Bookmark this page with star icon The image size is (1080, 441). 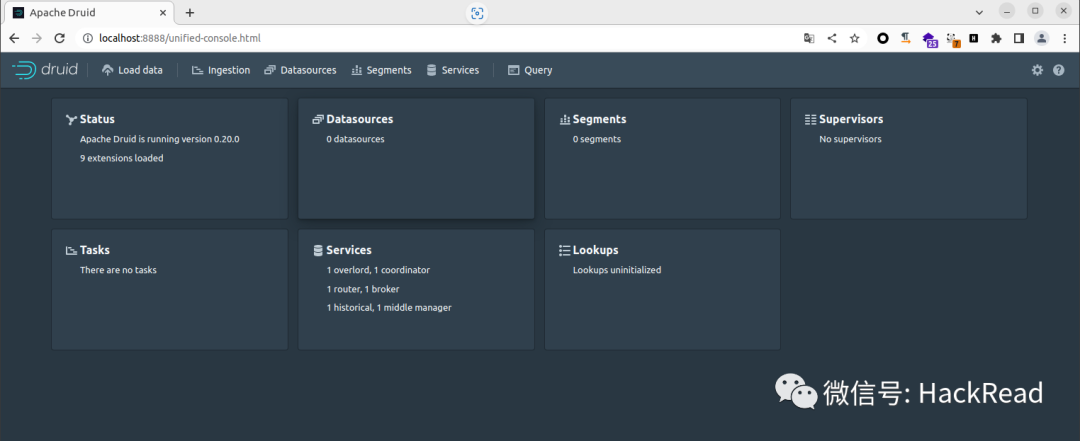point(855,39)
